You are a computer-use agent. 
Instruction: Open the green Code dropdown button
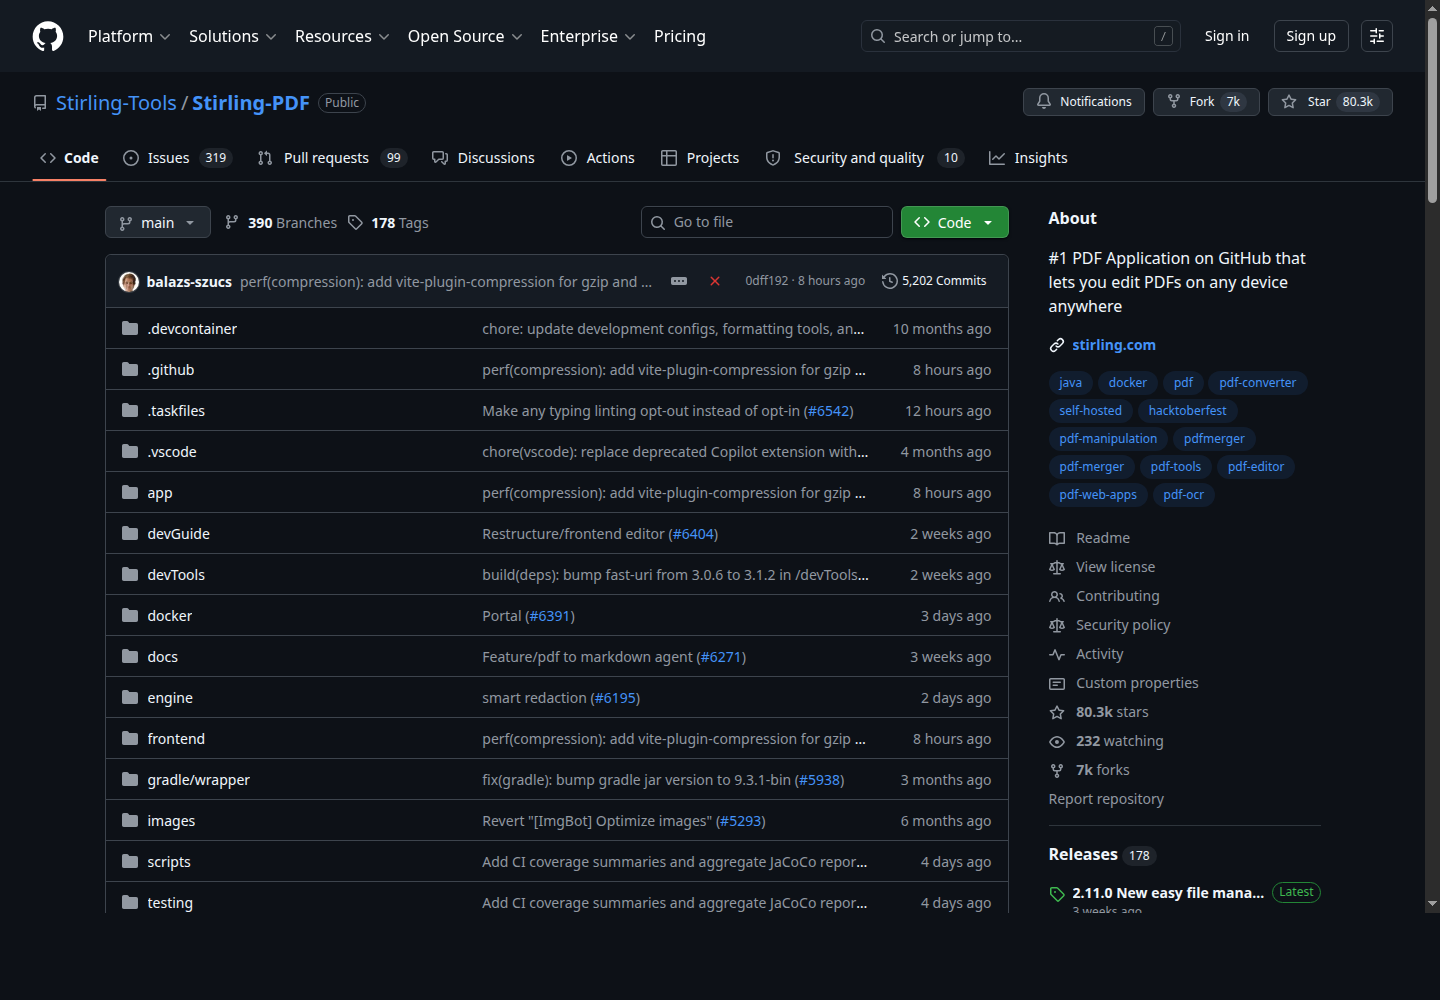click(955, 222)
